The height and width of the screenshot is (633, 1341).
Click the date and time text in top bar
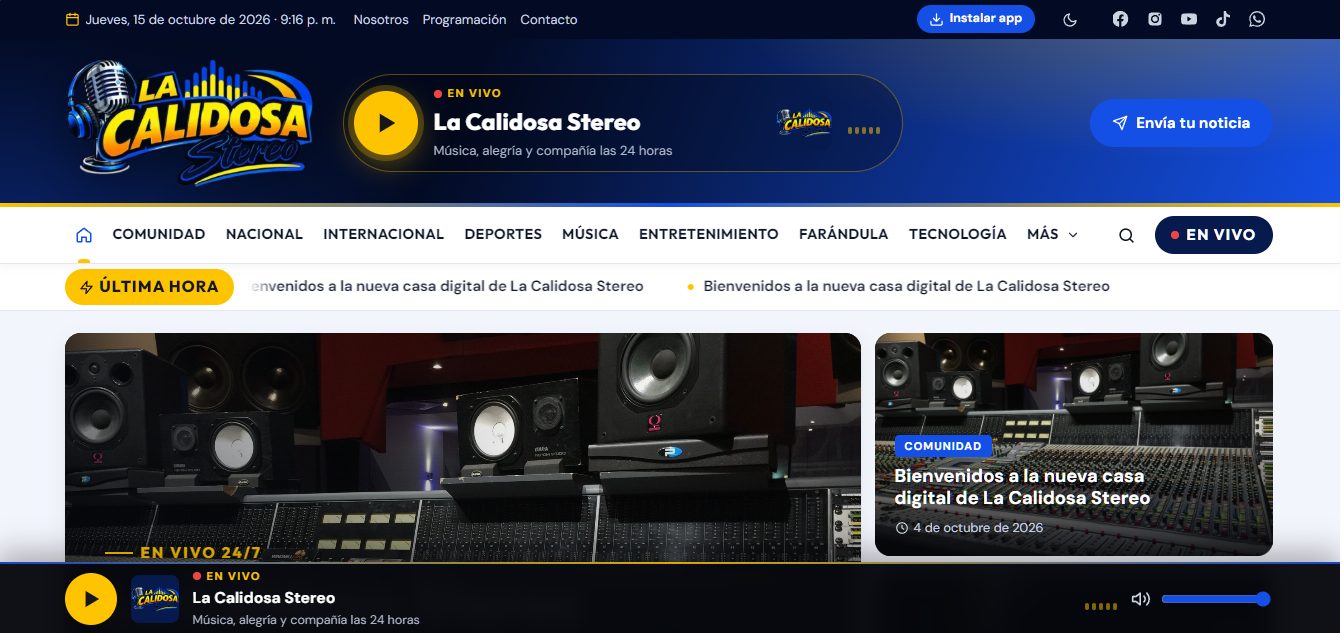pyautogui.click(x=211, y=19)
